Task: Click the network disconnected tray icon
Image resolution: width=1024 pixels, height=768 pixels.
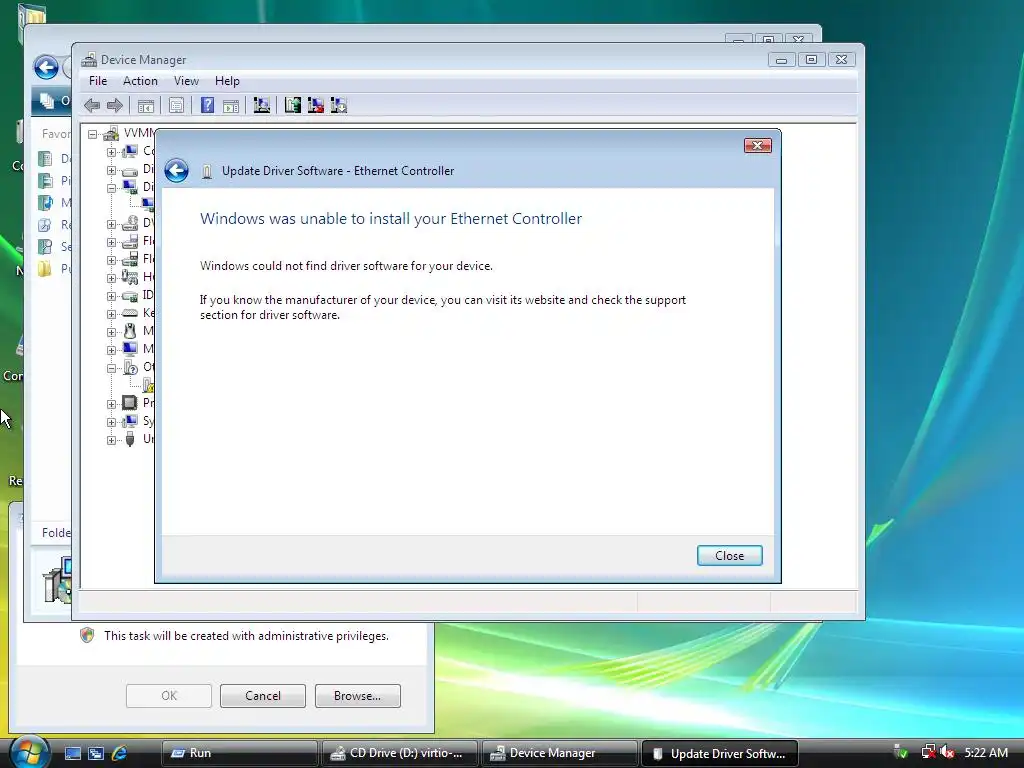Action: pos(927,752)
